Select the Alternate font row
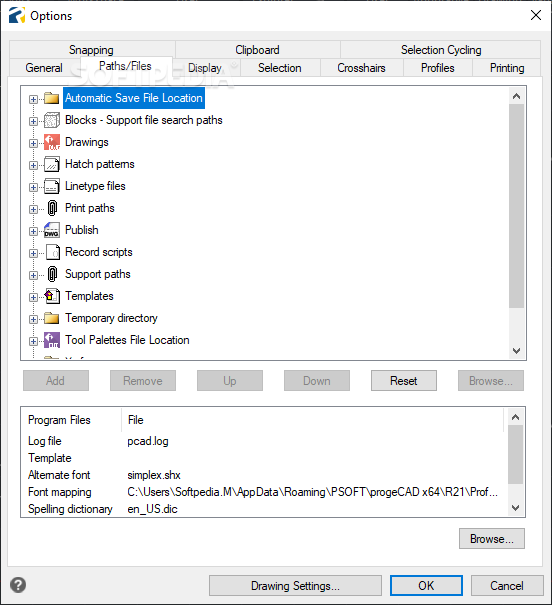The image size is (552, 605). (x=265, y=475)
